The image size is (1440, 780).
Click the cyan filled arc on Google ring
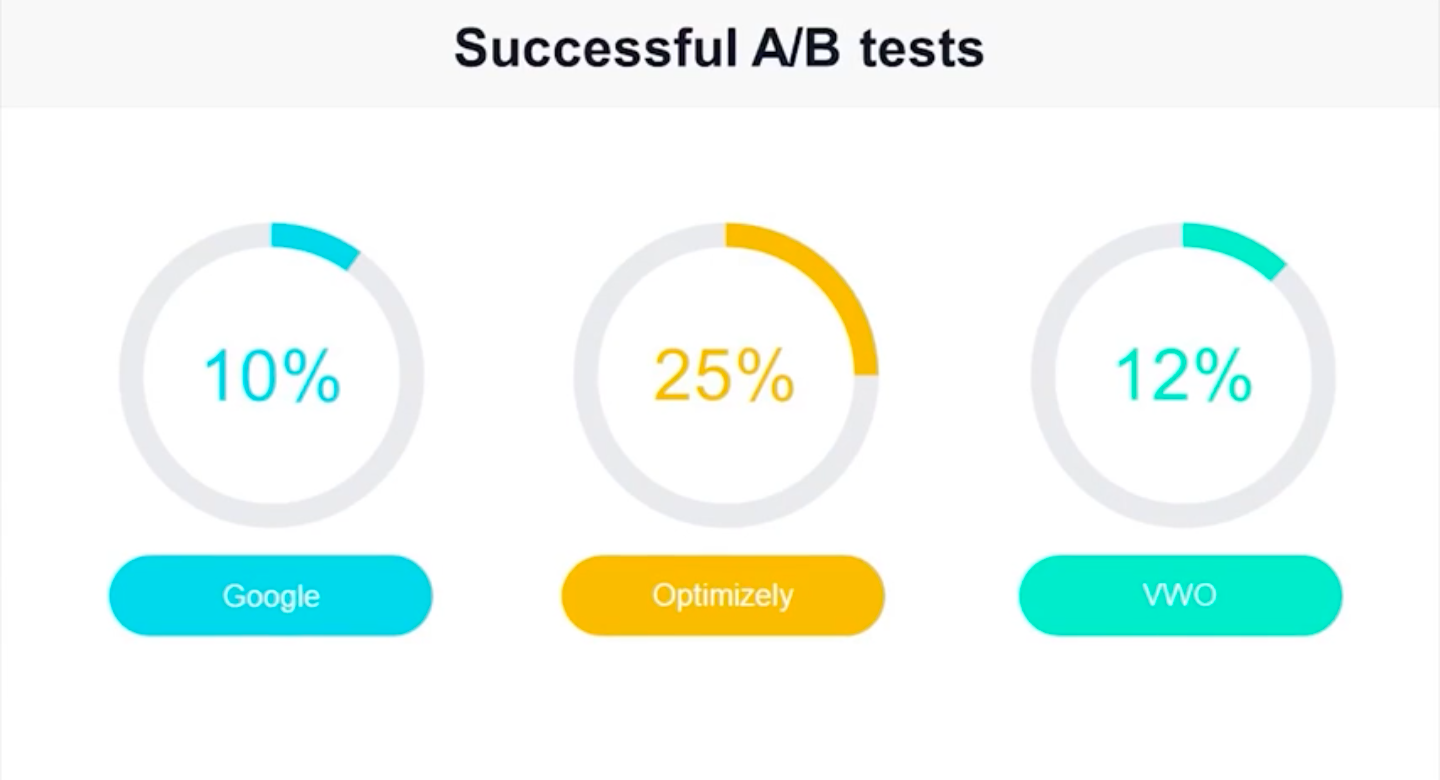point(318,242)
